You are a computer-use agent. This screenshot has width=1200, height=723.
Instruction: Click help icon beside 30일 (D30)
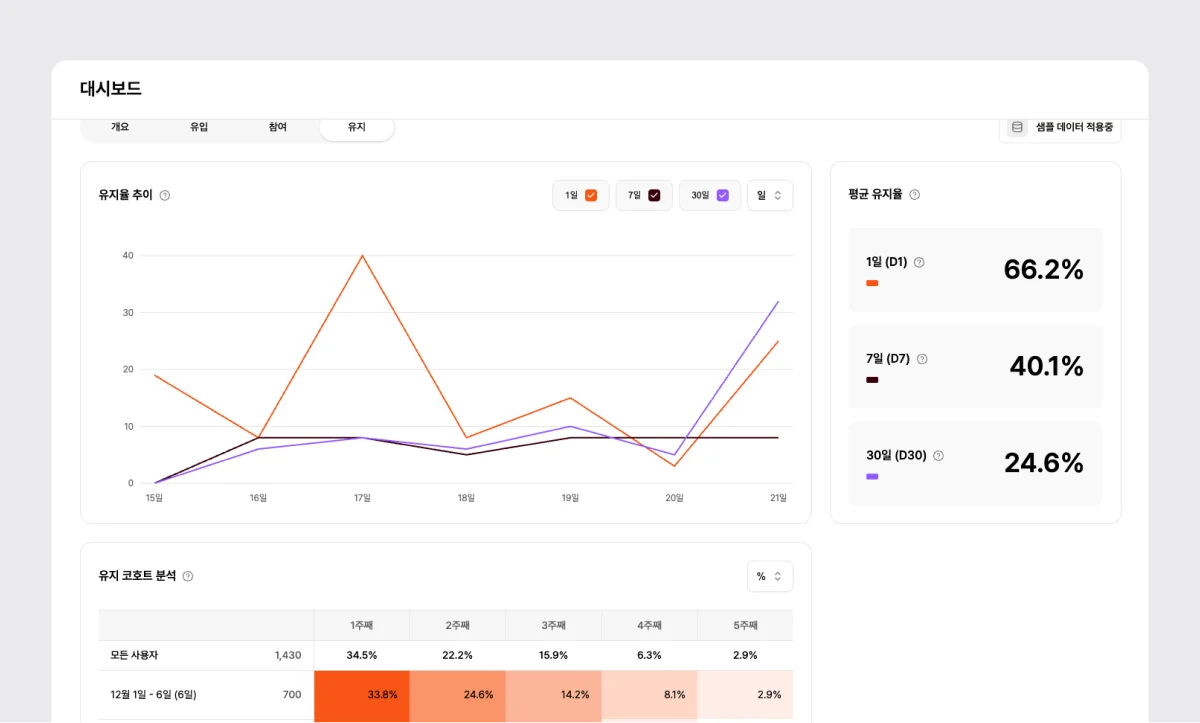pyautogui.click(x=938, y=456)
